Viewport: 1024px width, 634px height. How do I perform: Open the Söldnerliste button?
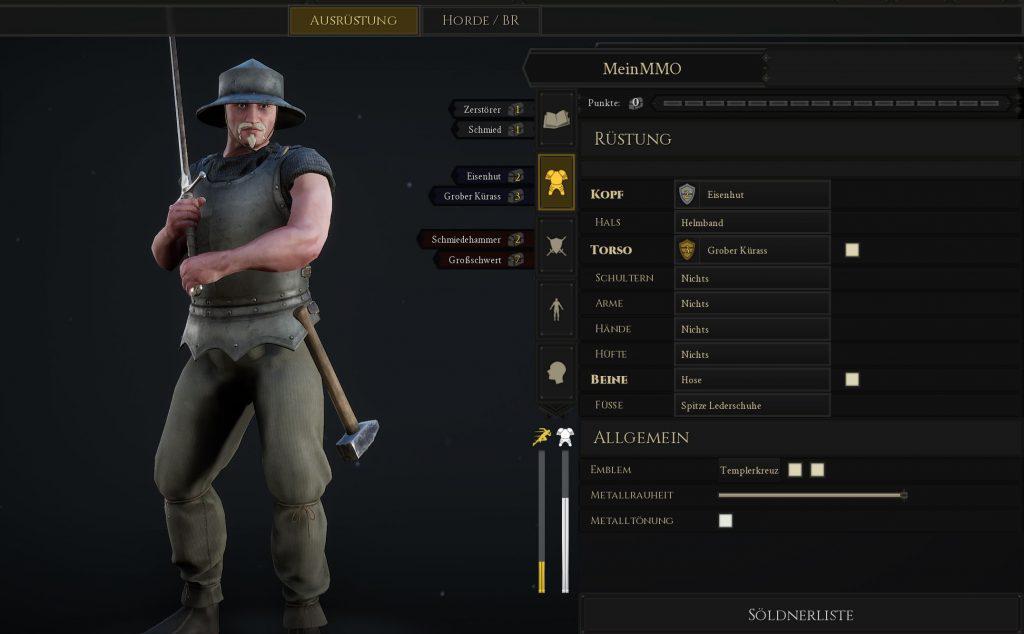[800, 614]
